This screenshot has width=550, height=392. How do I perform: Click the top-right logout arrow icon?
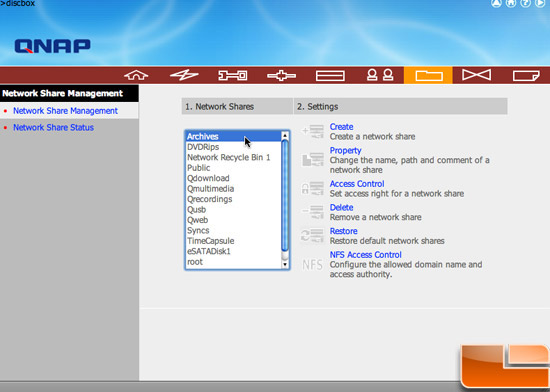click(540, 3)
